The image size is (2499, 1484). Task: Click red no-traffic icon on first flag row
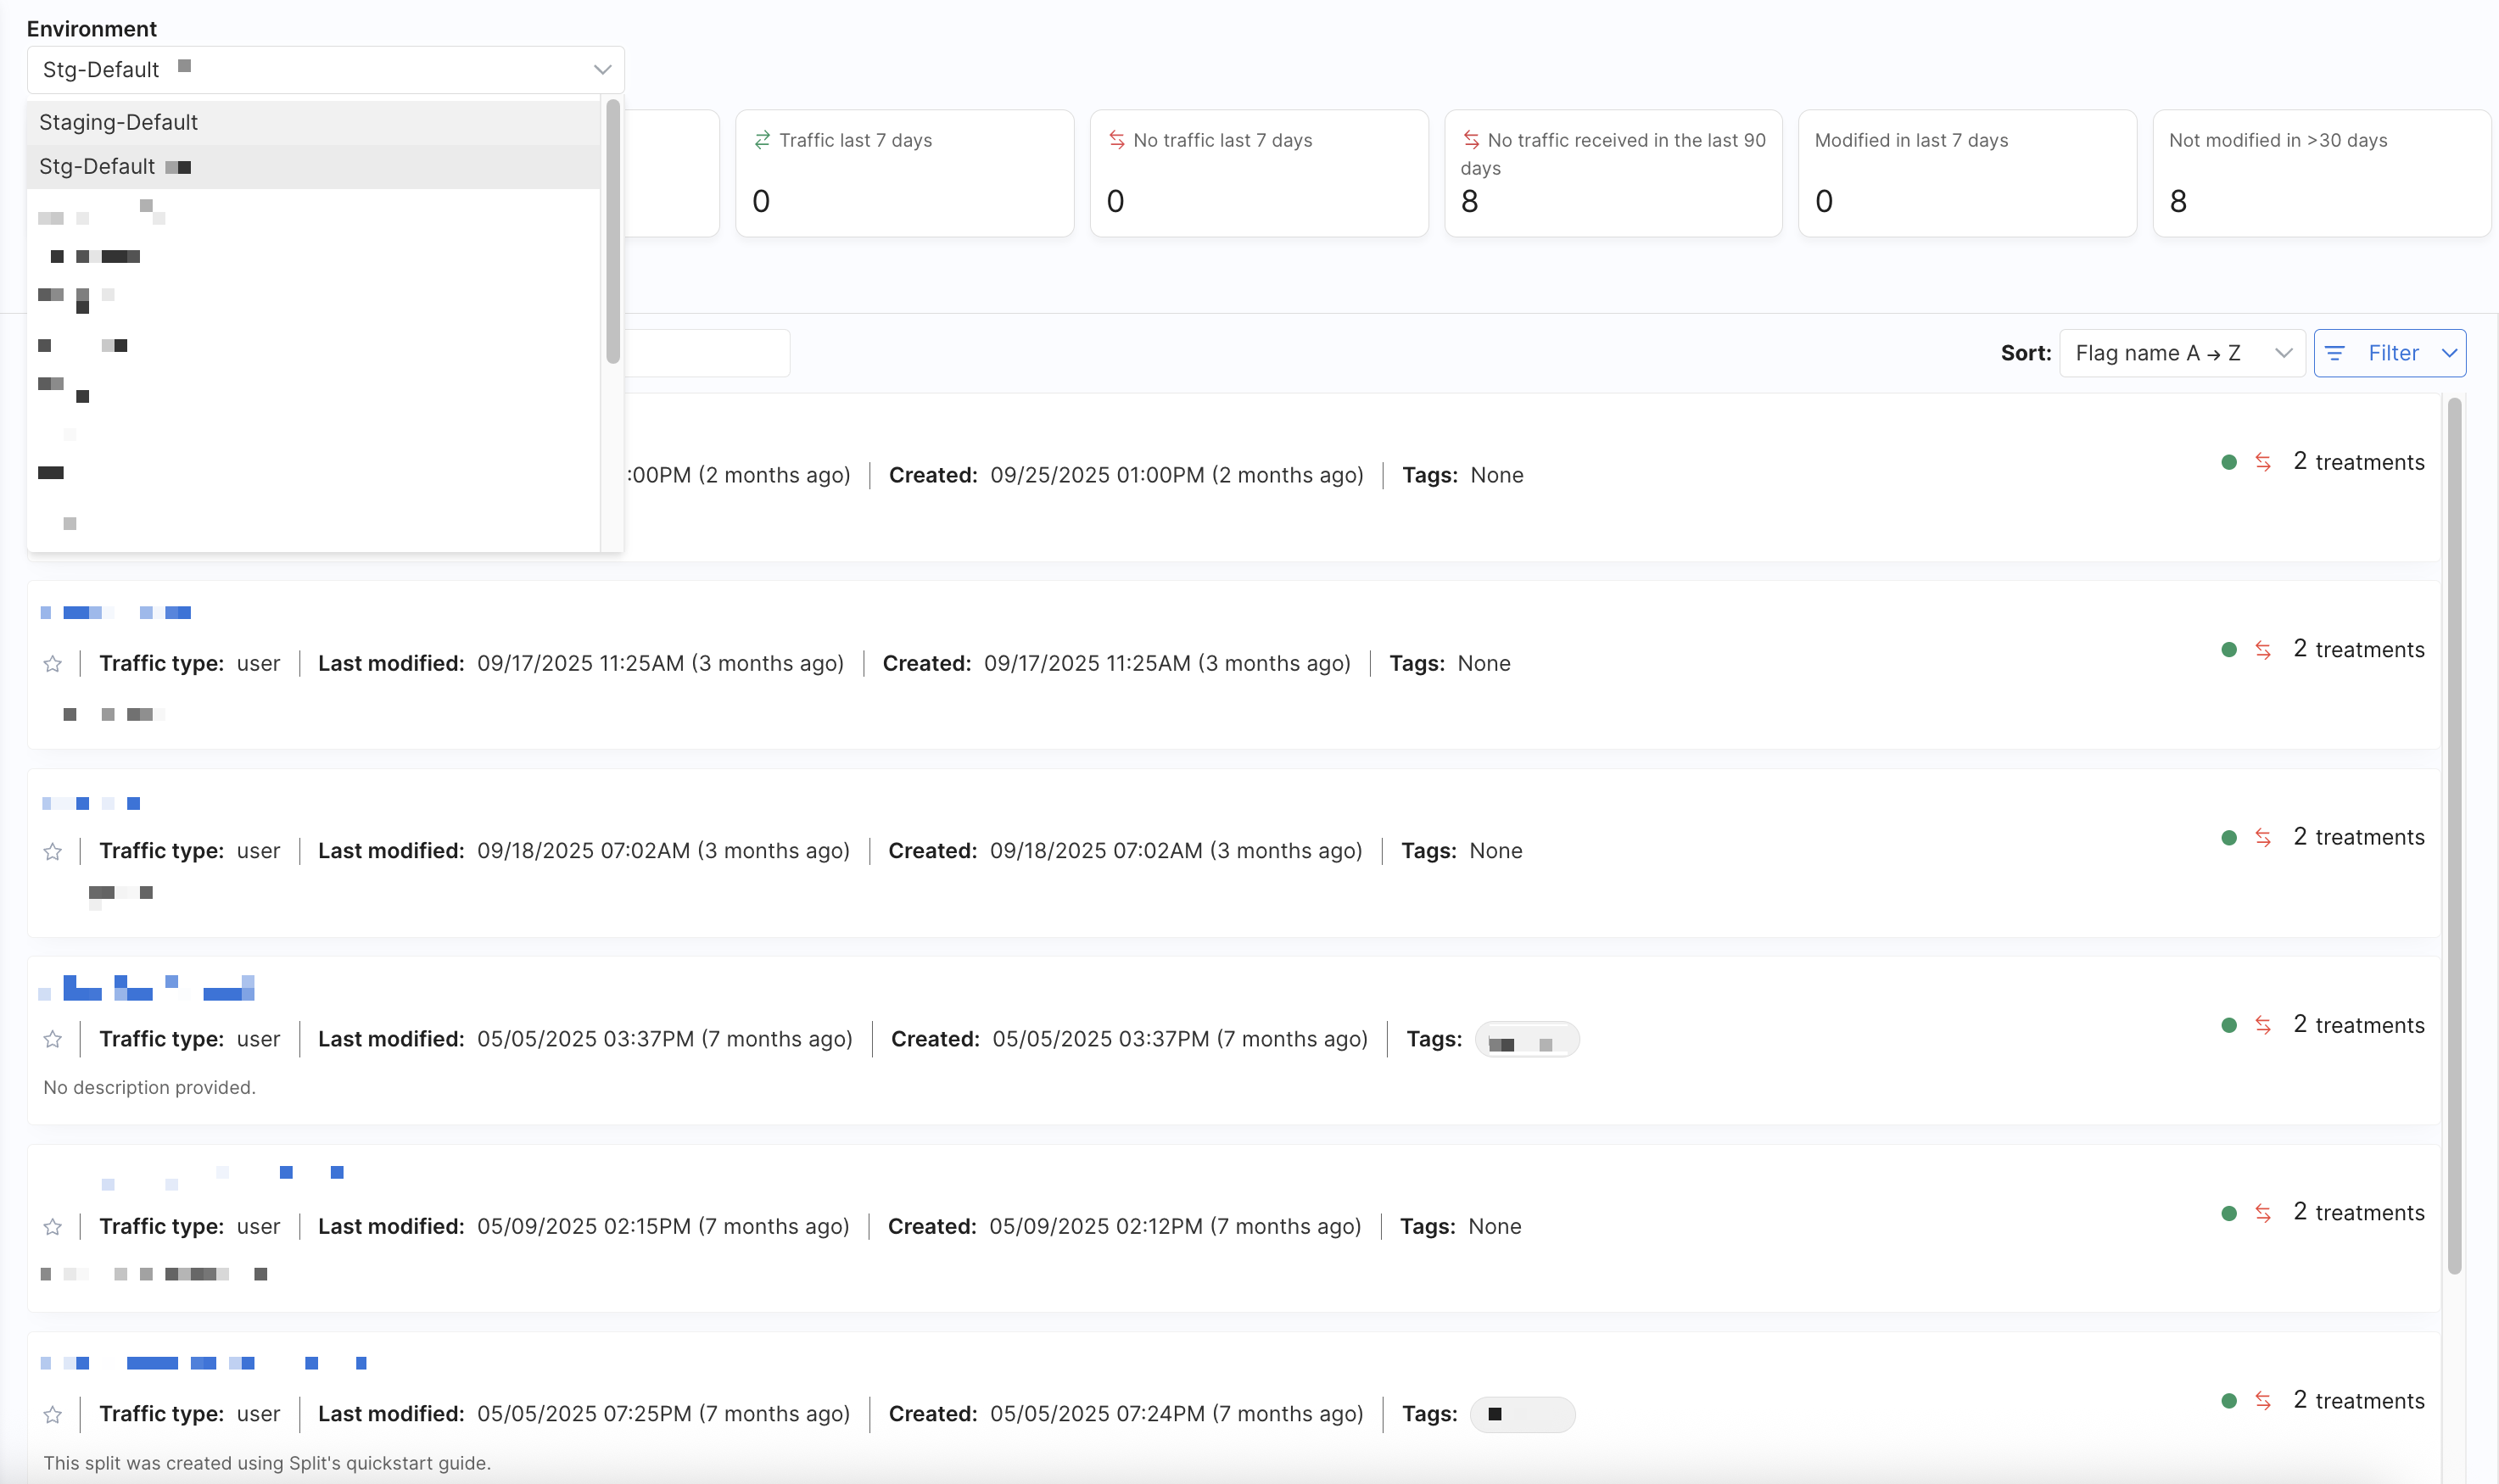pyautogui.click(x=2263, y=462)
